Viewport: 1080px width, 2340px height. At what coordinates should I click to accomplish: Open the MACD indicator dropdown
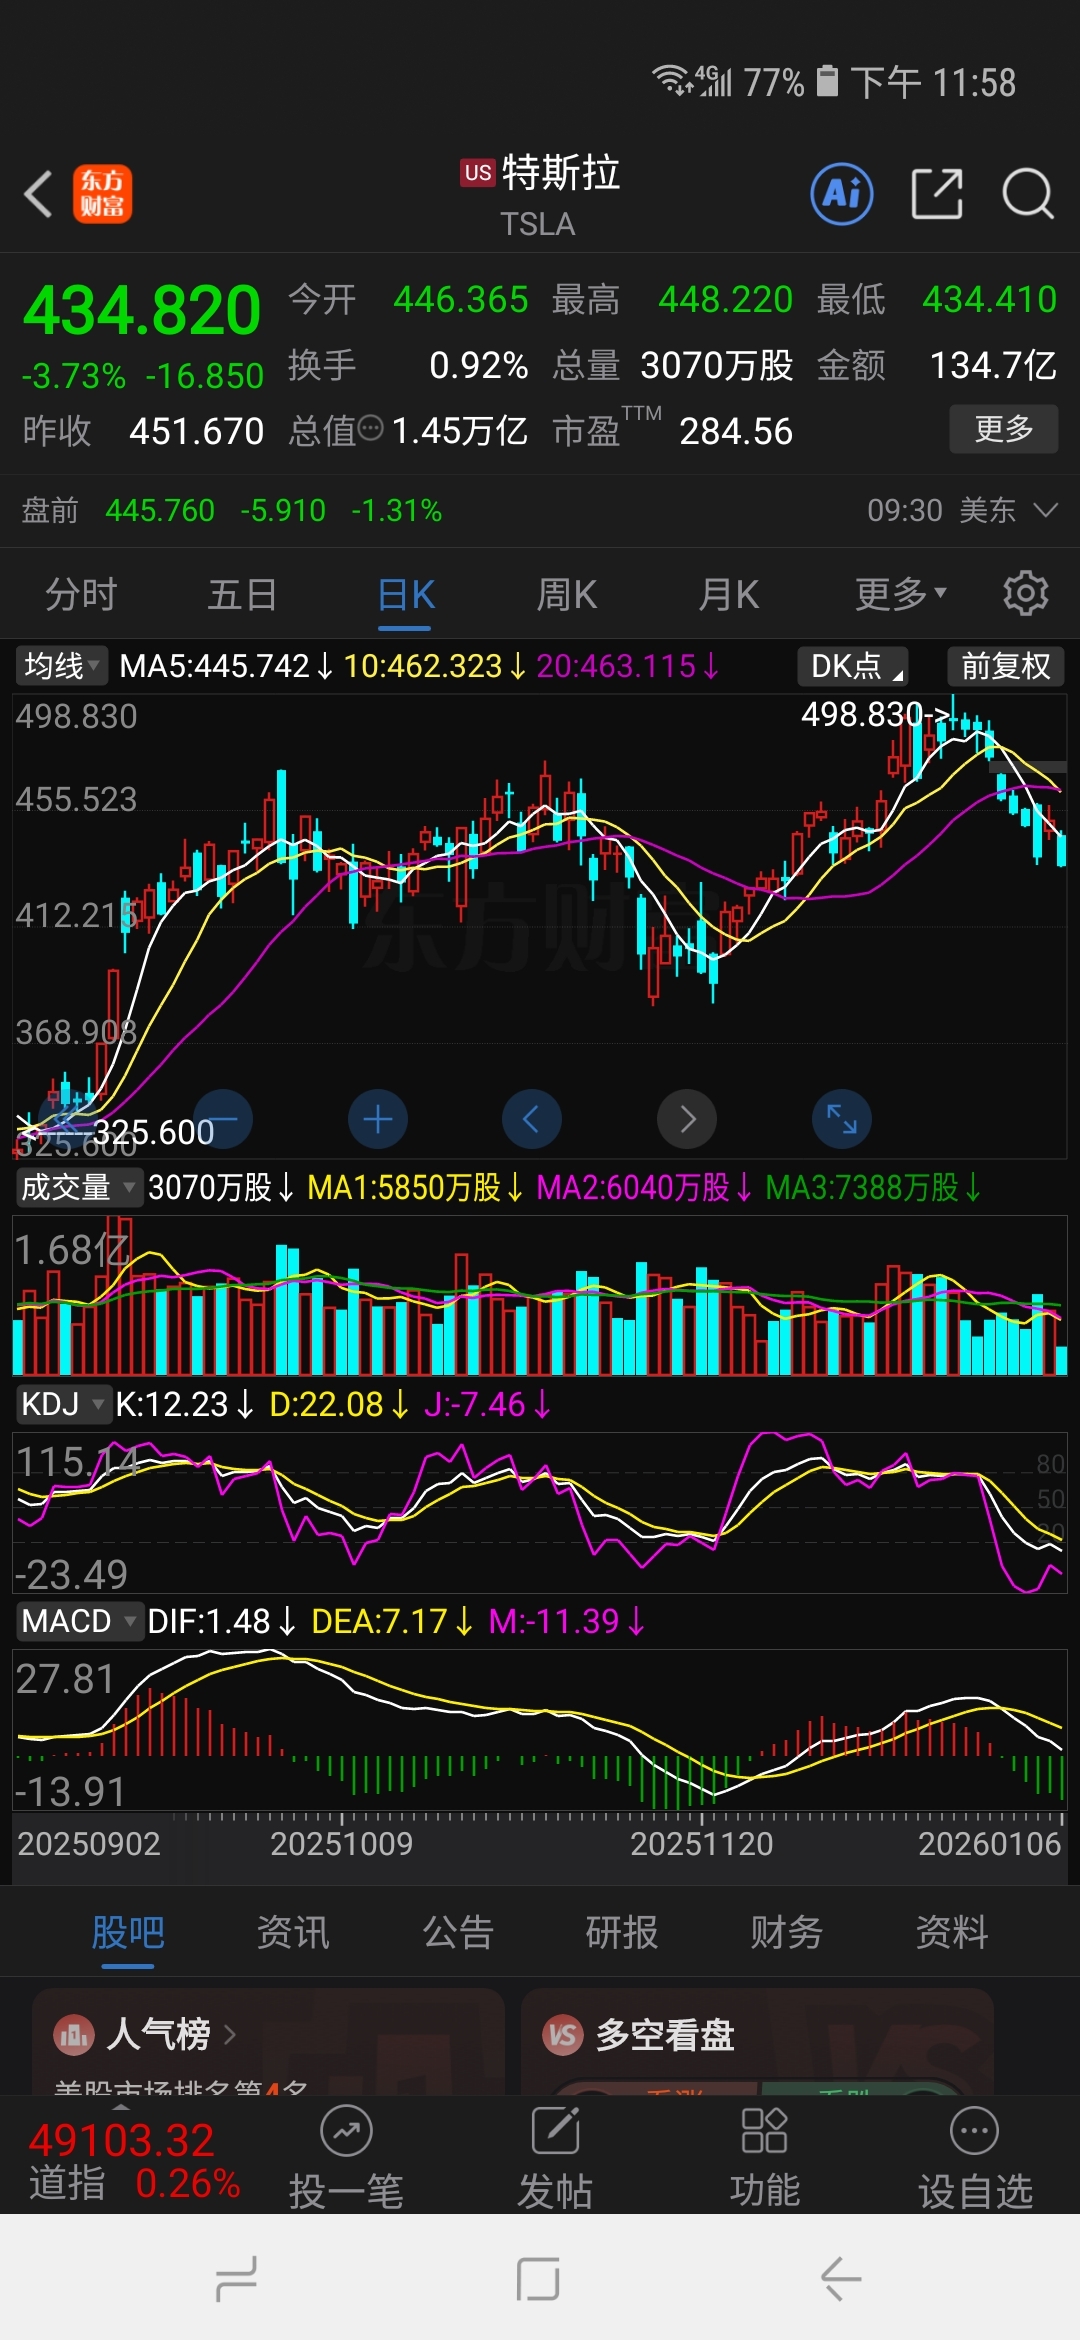(78, 1621)
